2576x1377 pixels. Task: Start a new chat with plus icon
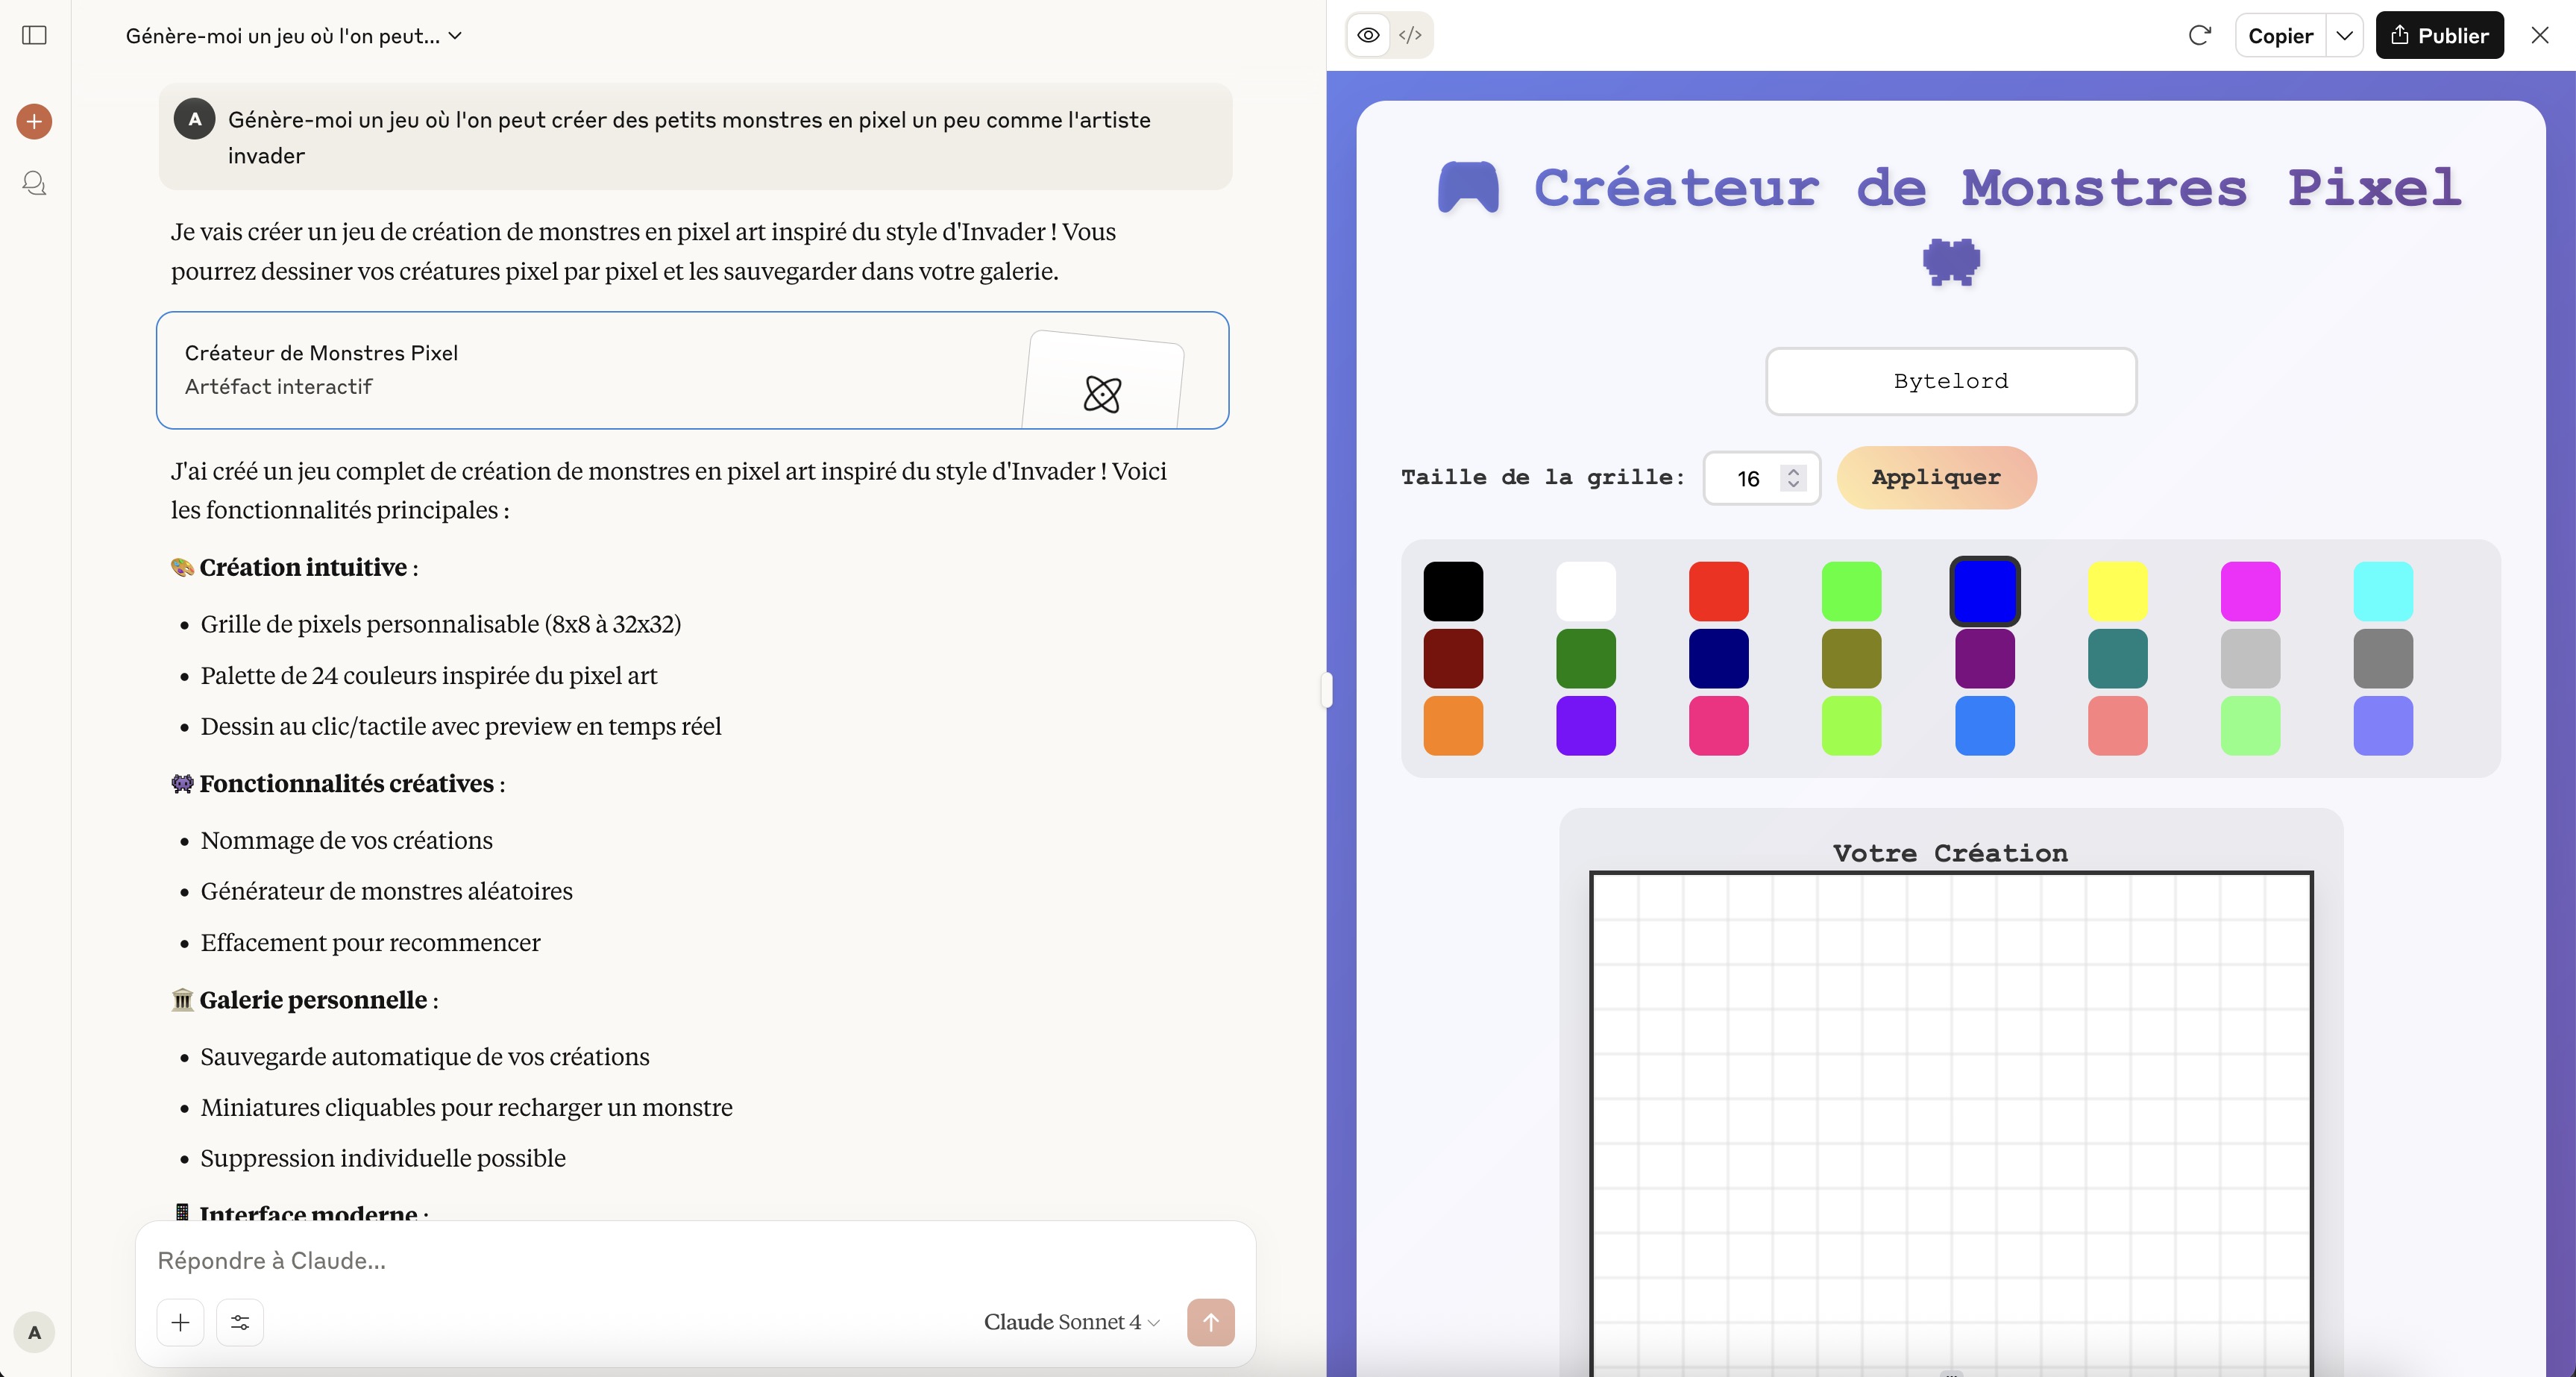(34, 122)
